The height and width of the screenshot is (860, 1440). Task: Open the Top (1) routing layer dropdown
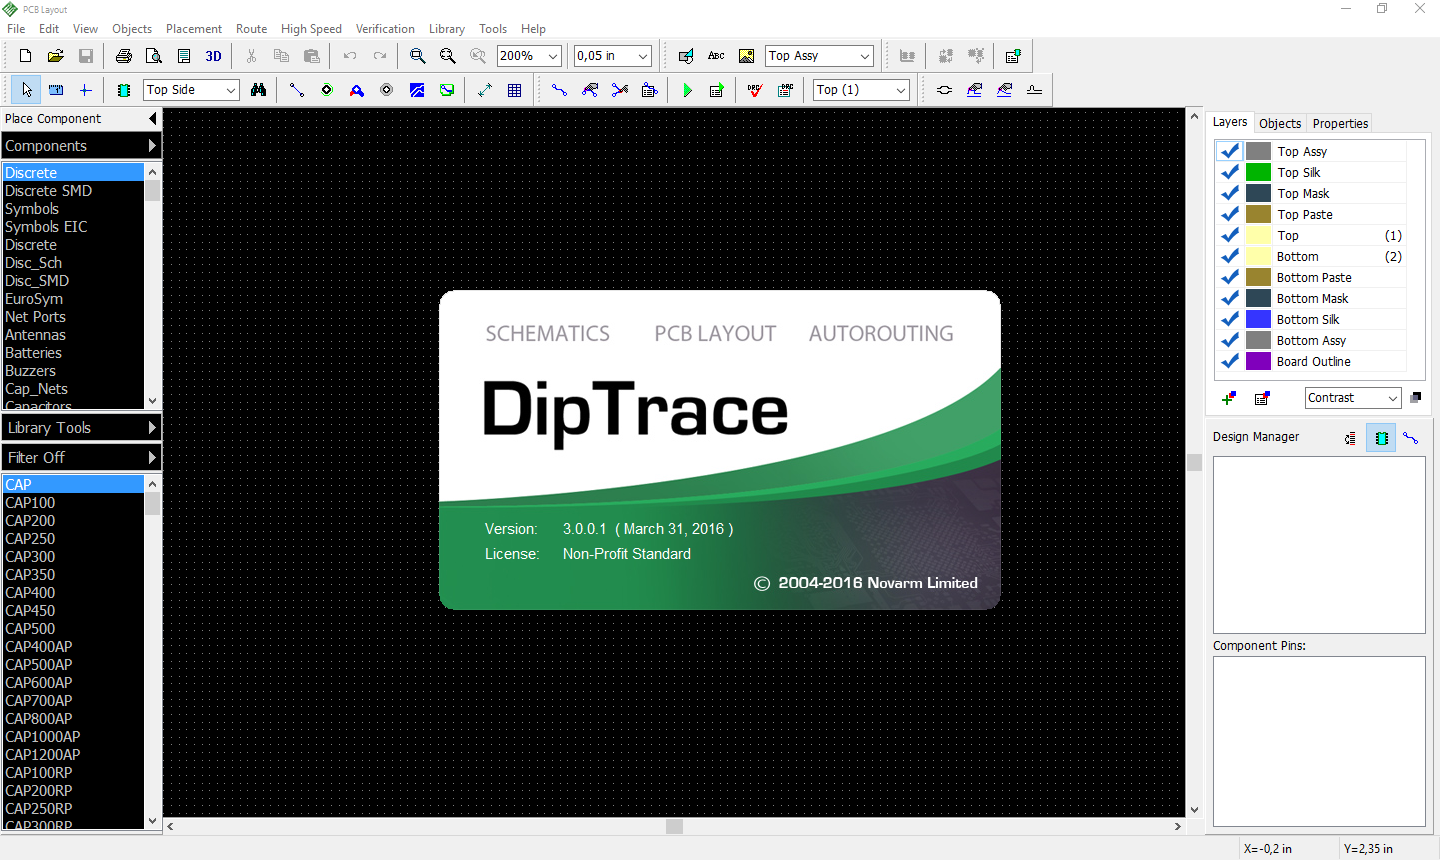(901, 90)
